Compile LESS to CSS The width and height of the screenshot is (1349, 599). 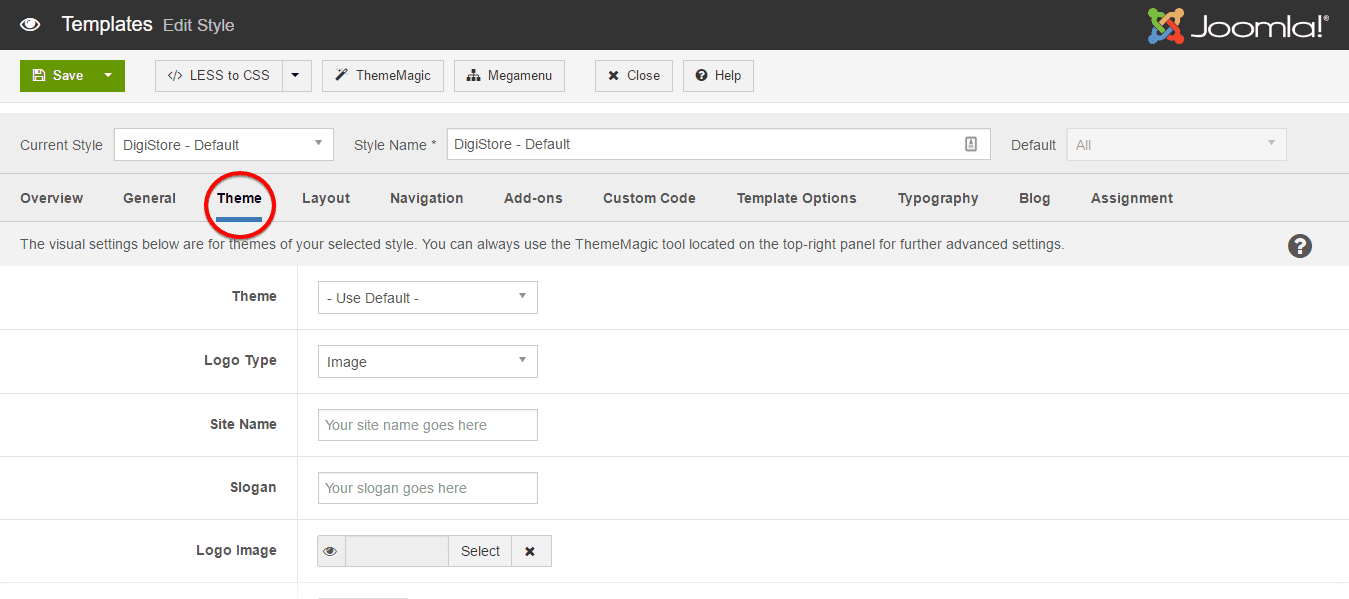click(219, 76)
